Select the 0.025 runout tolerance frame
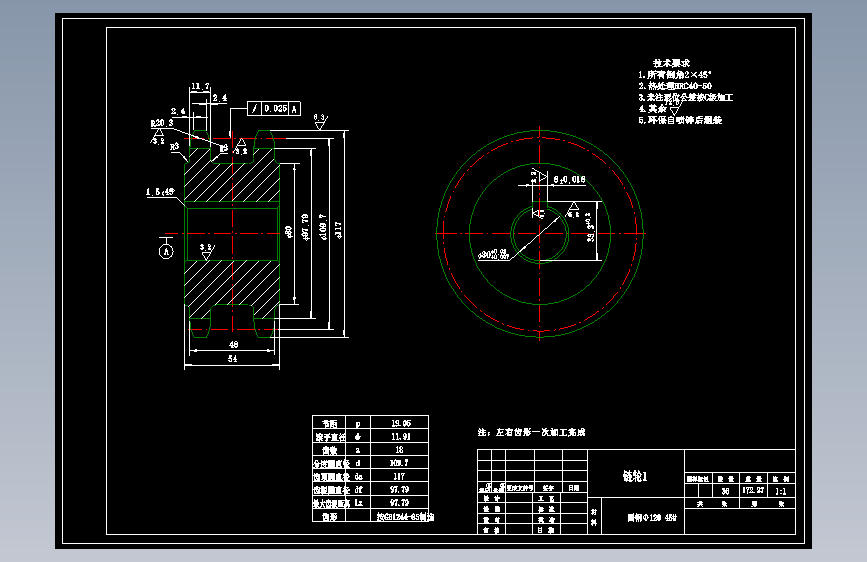 tap(274, 109)
